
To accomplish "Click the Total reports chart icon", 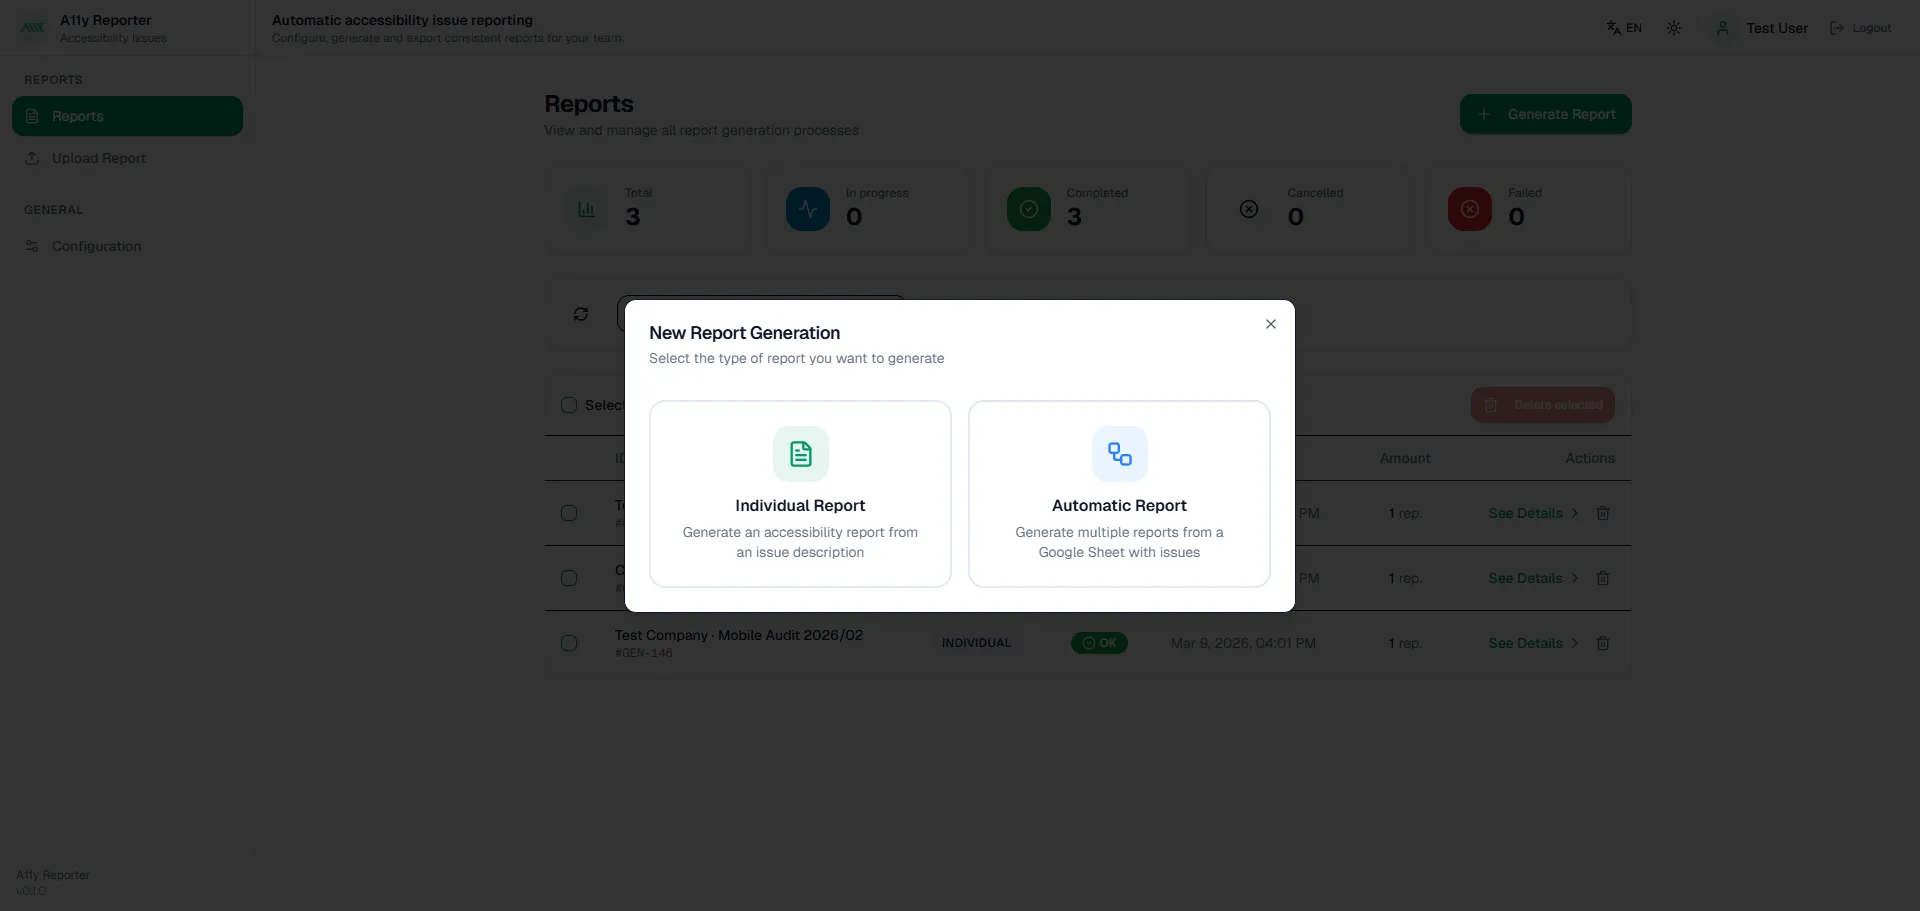I will [x=586, y=209].
